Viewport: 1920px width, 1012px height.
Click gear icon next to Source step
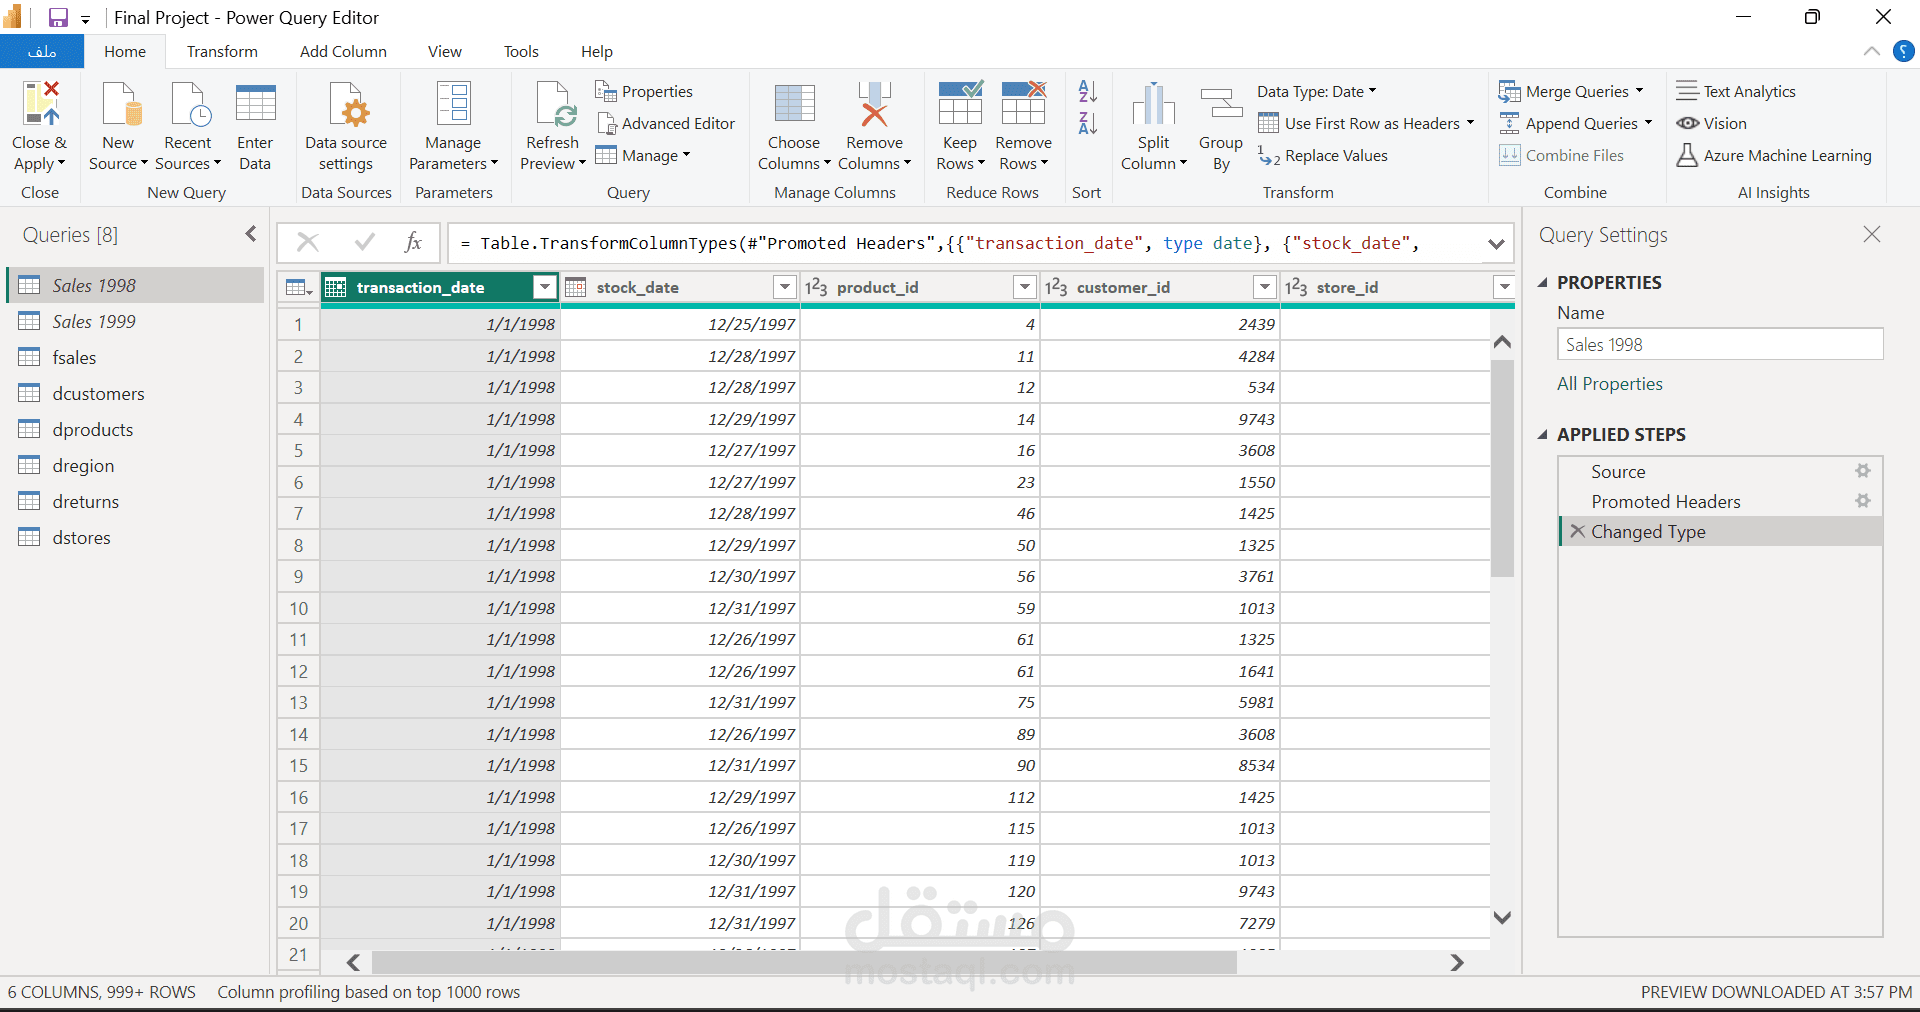point(1862,471)
